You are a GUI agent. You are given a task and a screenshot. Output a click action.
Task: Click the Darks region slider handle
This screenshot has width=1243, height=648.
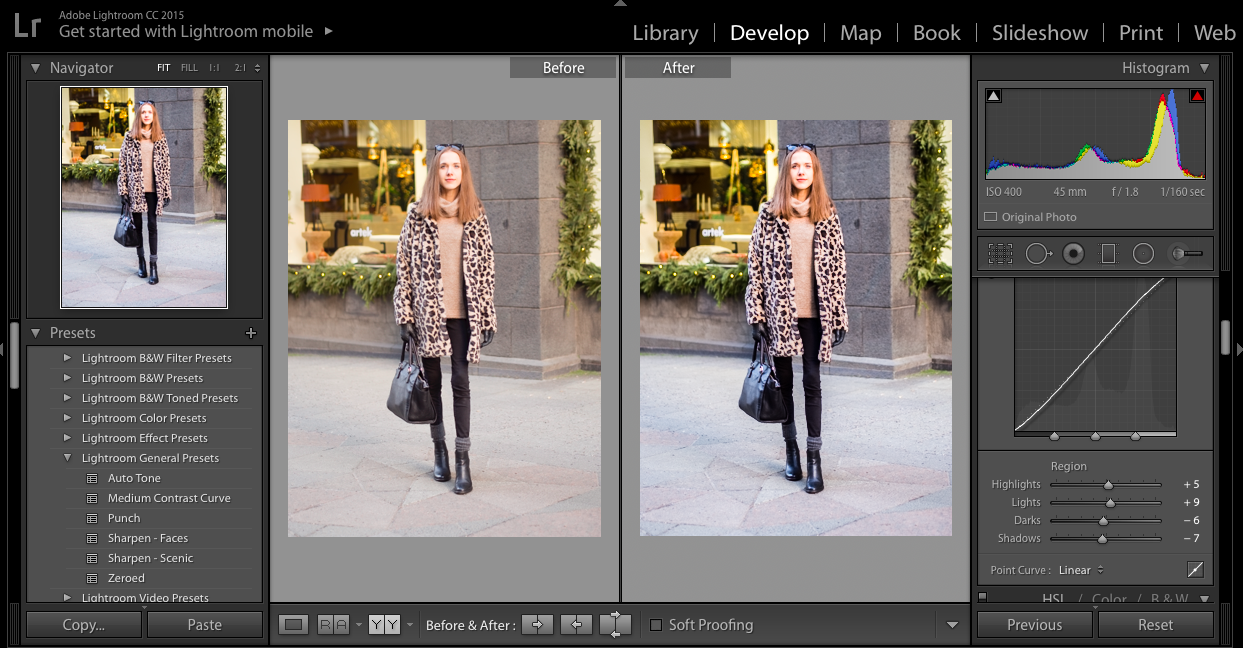pyautogui.click(x=1104, y=521)
